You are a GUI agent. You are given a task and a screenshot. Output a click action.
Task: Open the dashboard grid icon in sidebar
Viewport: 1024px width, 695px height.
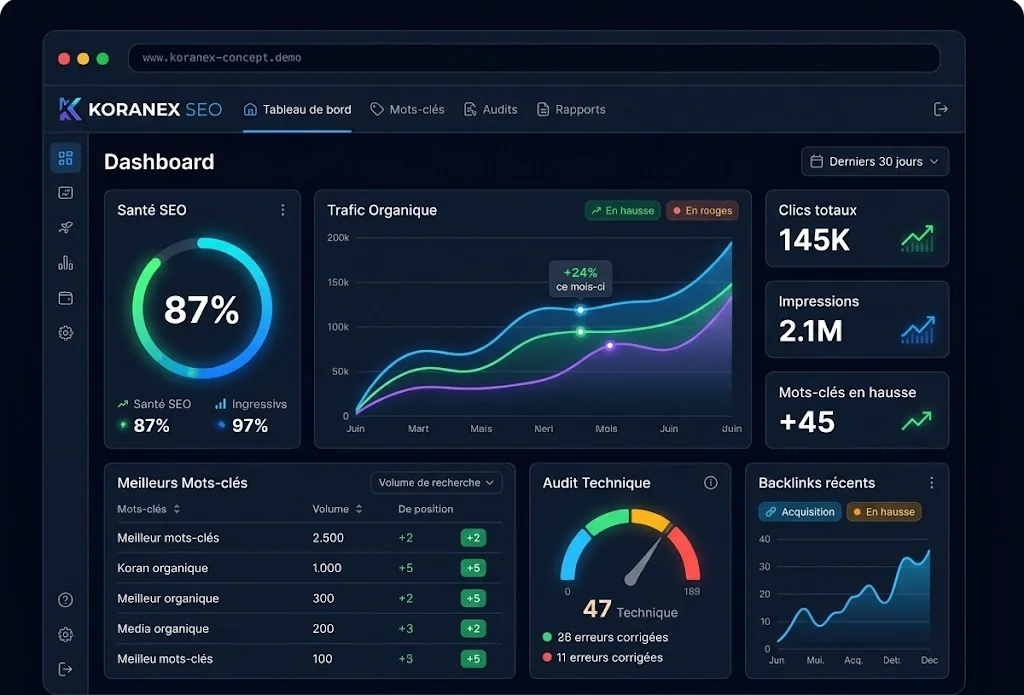[x=65, y=158]
